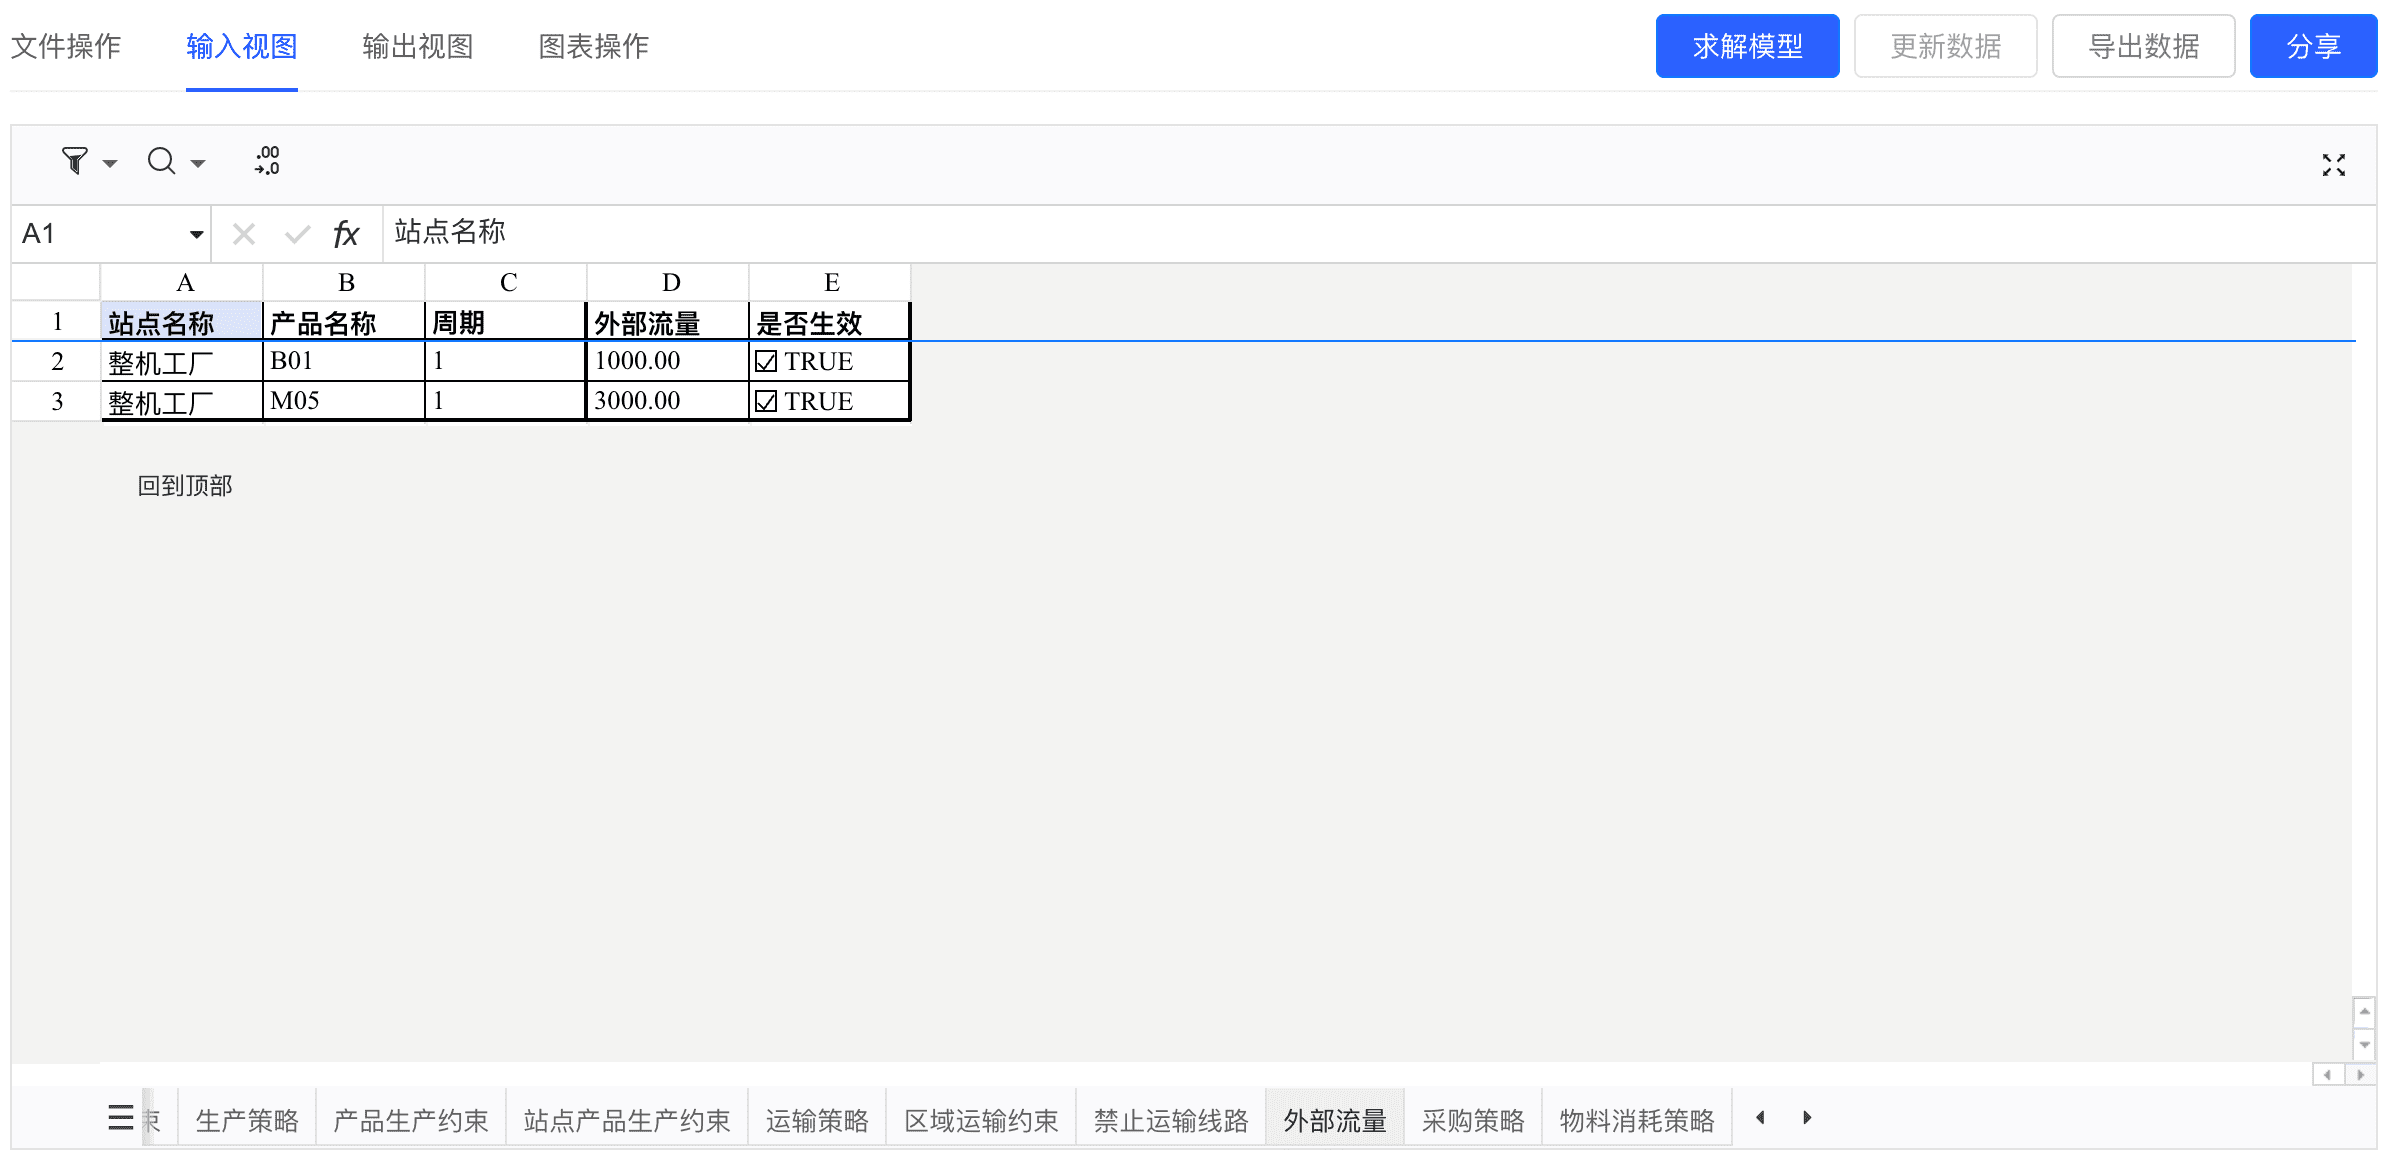Confirm formula entry with the checkmark icon

pos(297,234)
